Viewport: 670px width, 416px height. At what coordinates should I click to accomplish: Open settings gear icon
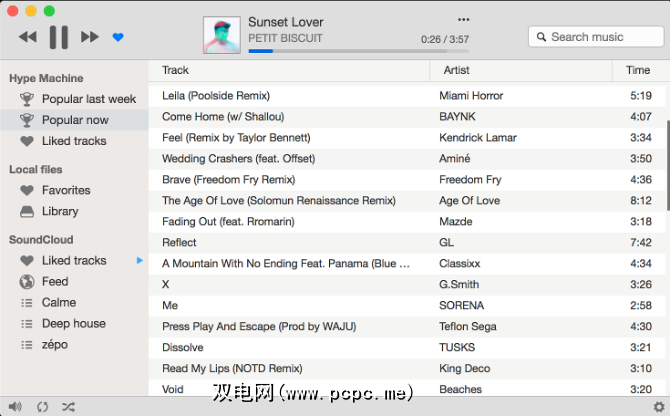659,407
